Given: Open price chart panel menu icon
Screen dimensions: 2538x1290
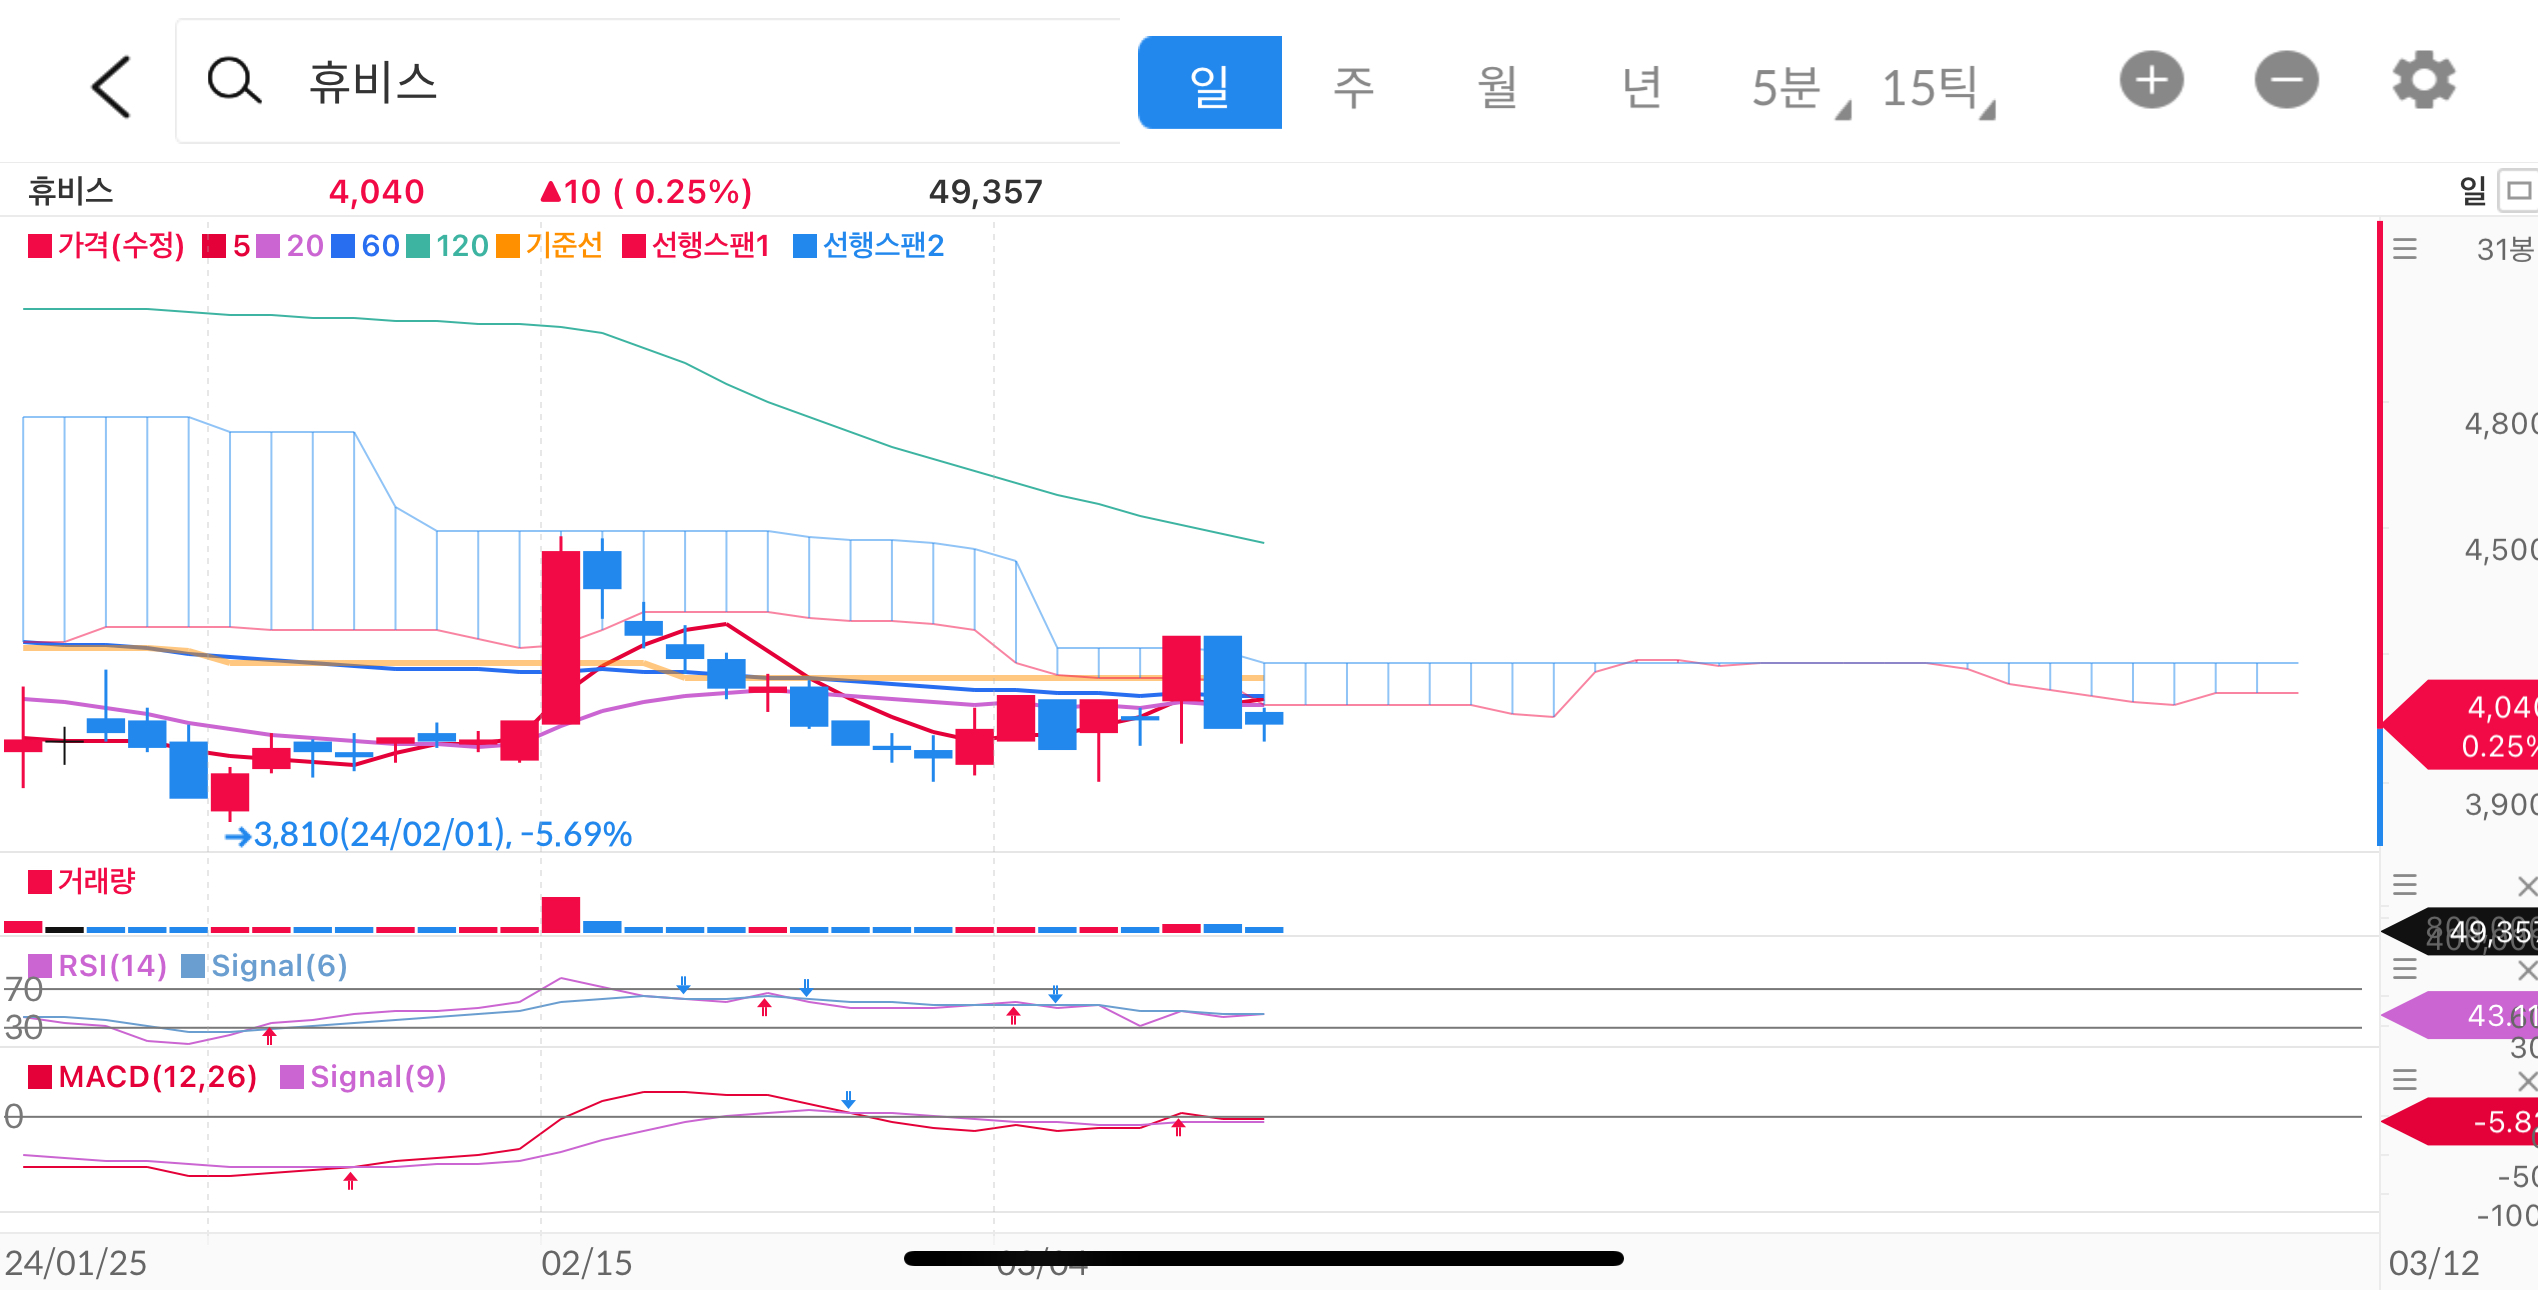Looking at the screenshot, I should pos(2404,248).
